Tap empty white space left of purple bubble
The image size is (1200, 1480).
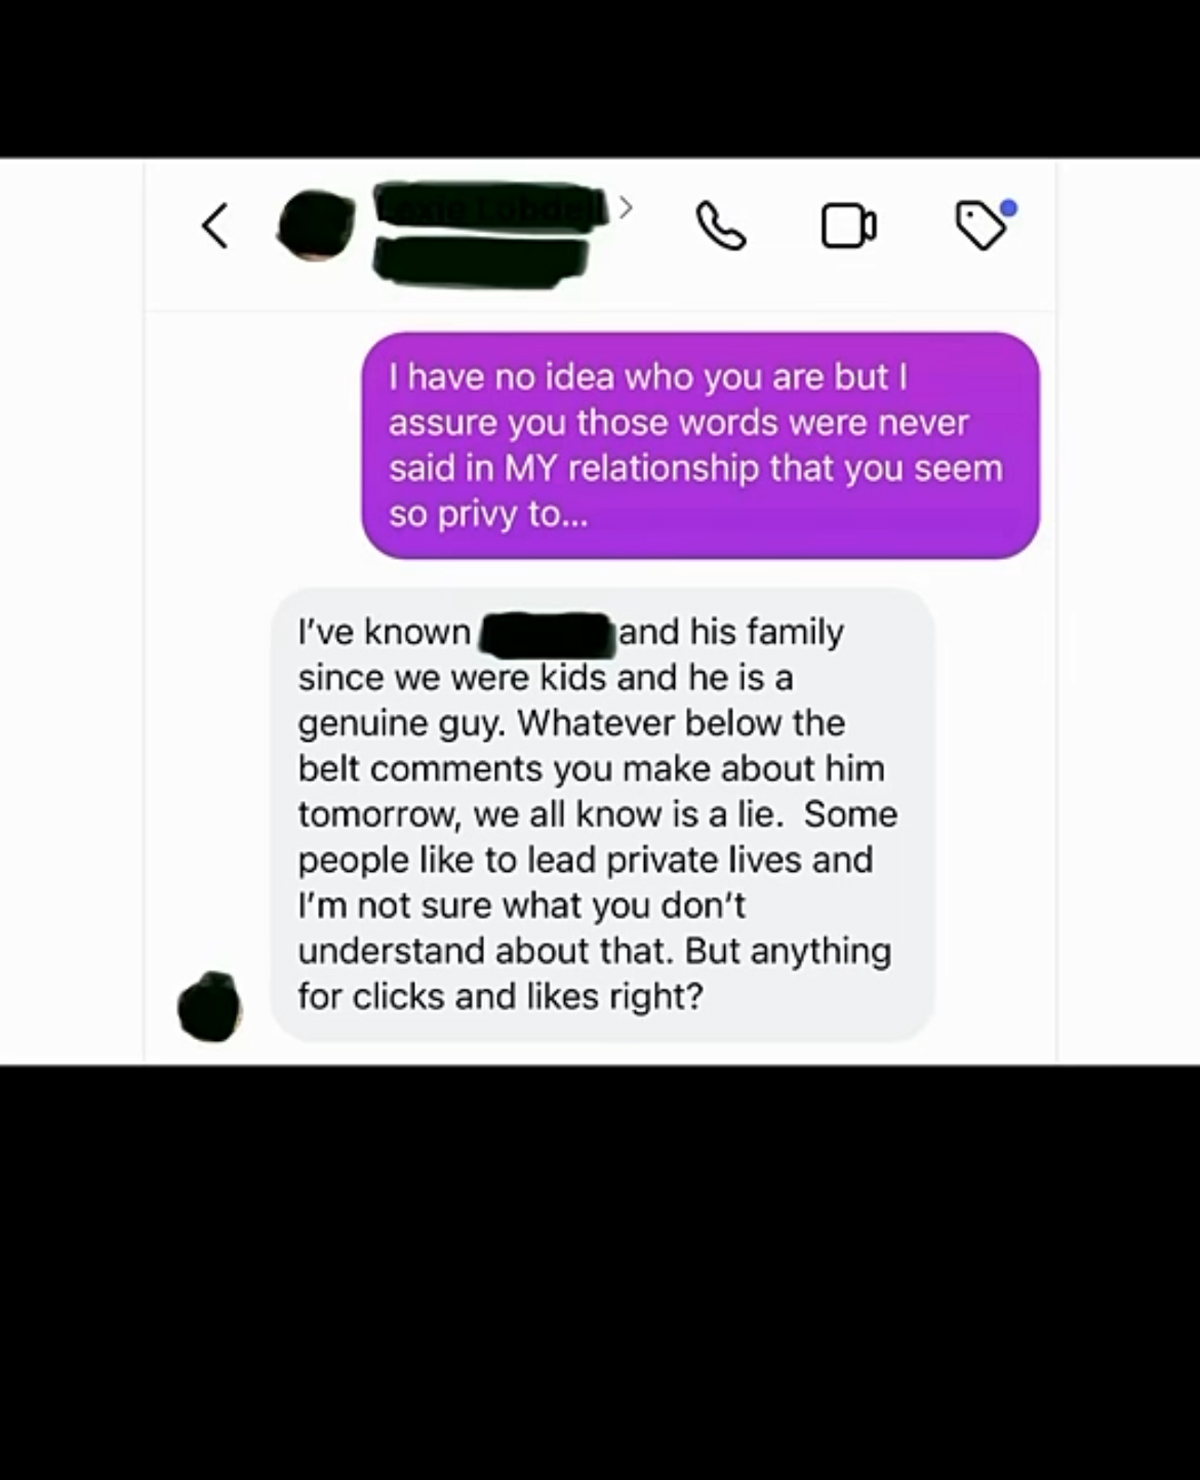point(253,445)
